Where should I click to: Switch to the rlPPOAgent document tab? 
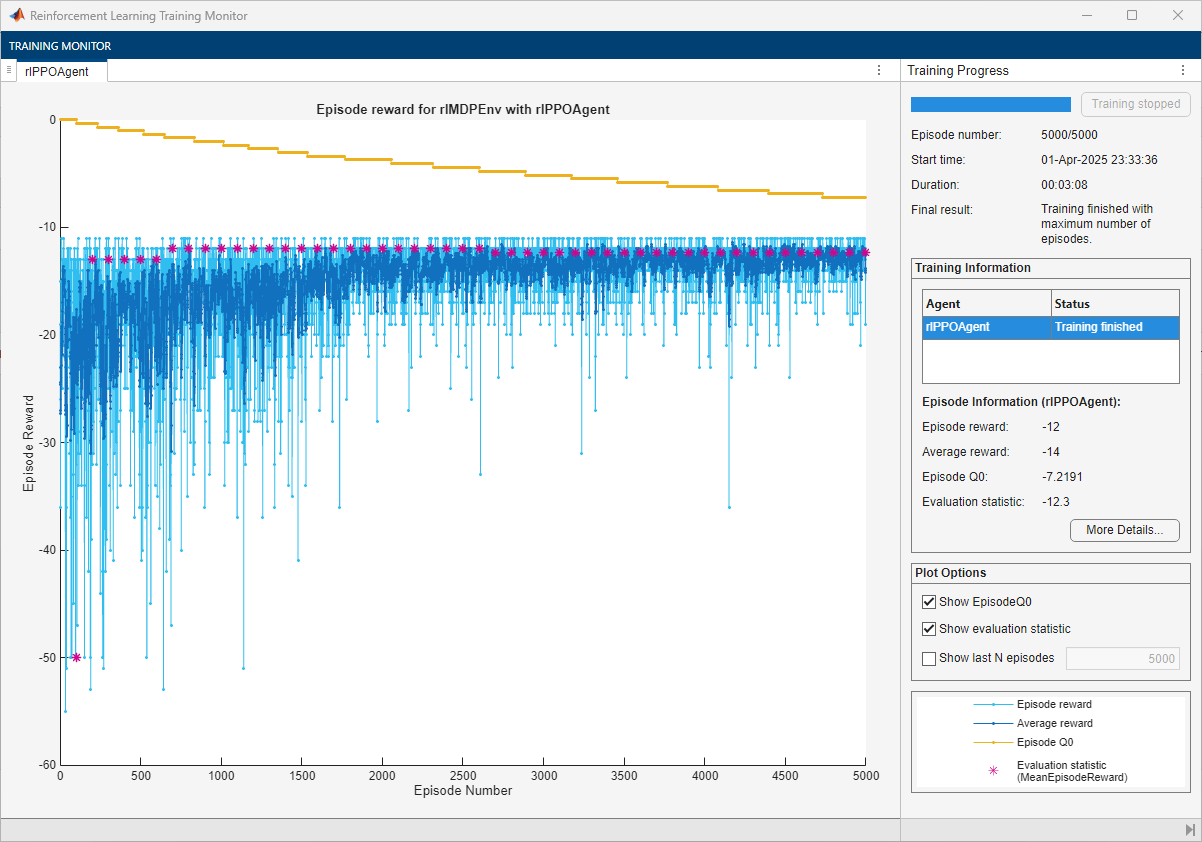(x=59, y=71)
